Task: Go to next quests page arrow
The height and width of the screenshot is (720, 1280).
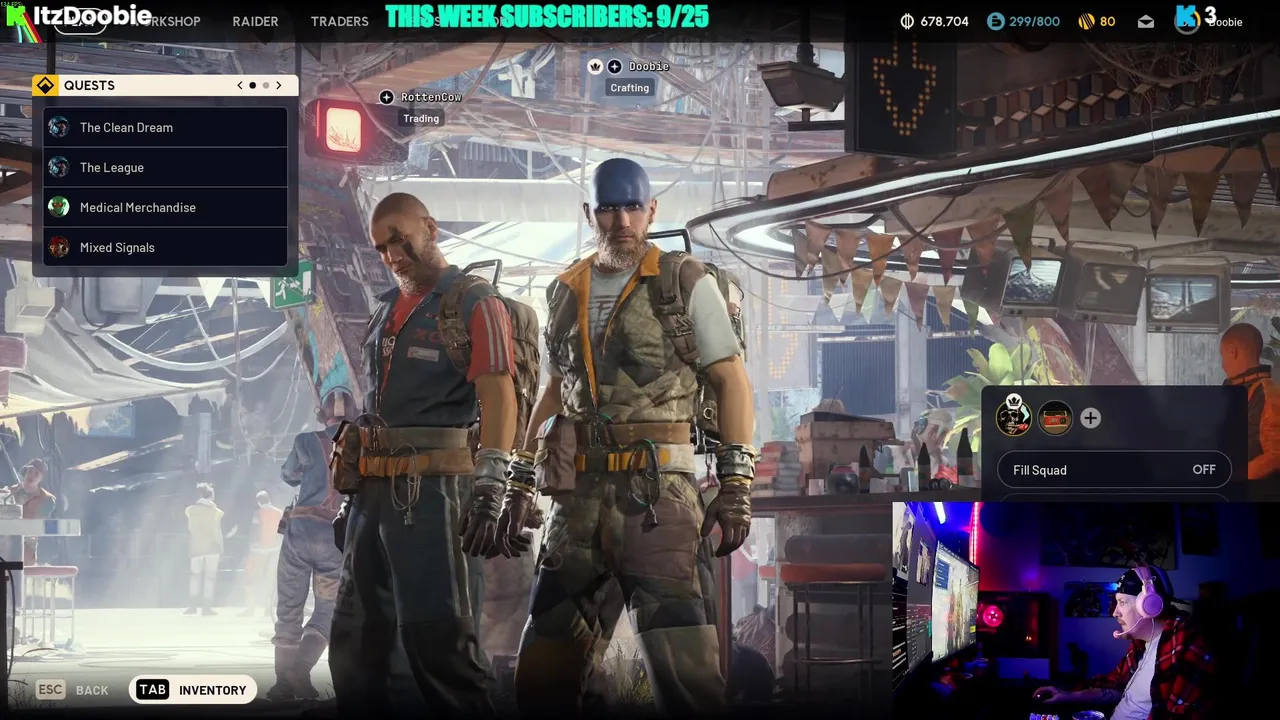Action: coord(279,85)
